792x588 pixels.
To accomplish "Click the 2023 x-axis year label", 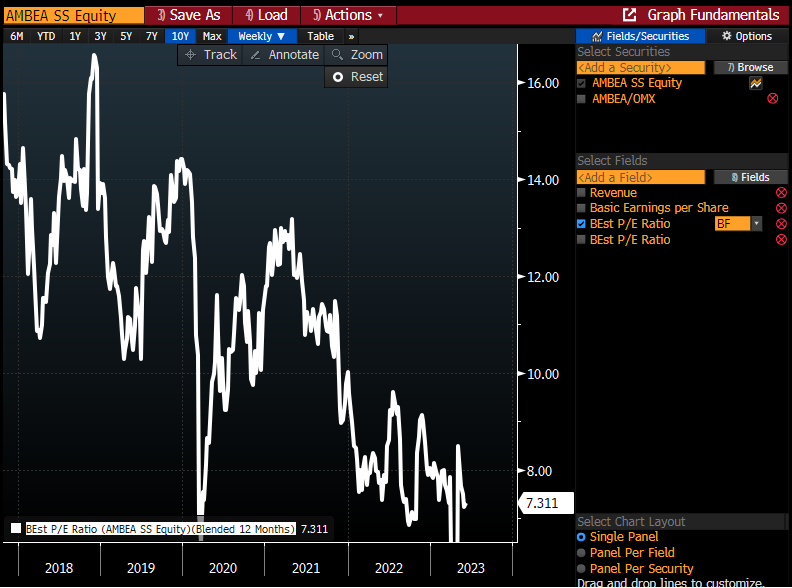I will [471, 568].
